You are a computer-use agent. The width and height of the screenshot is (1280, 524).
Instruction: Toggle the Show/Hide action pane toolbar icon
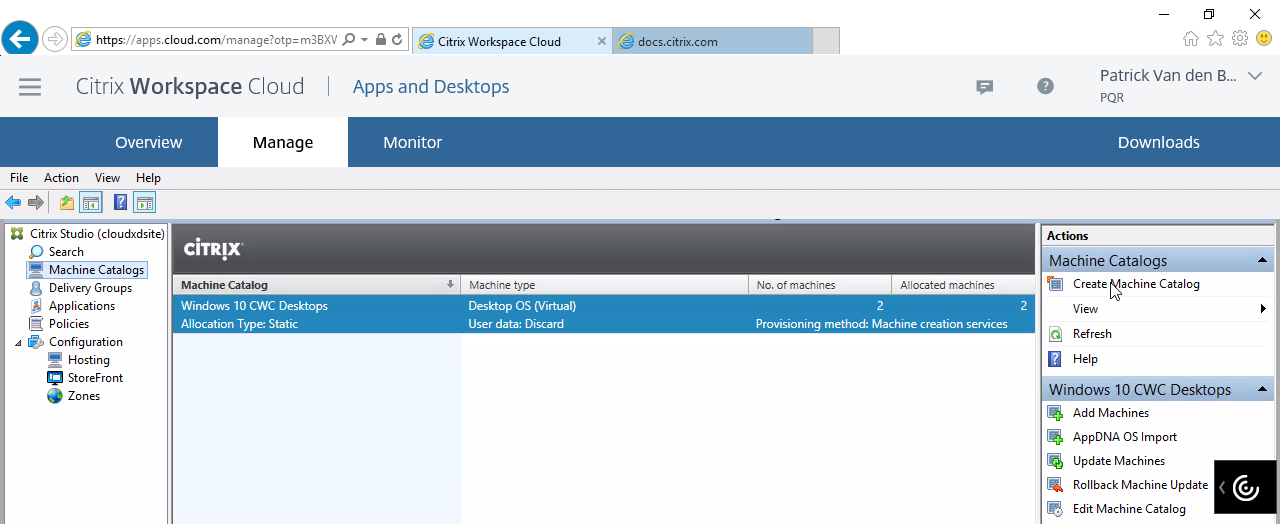(x=145, y=203)
